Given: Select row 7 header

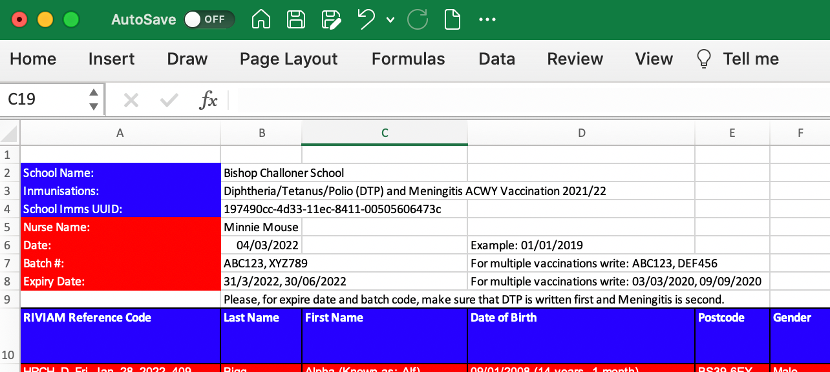Looking at the screenshot, I should pyautogui.click(x=10, y=263).
